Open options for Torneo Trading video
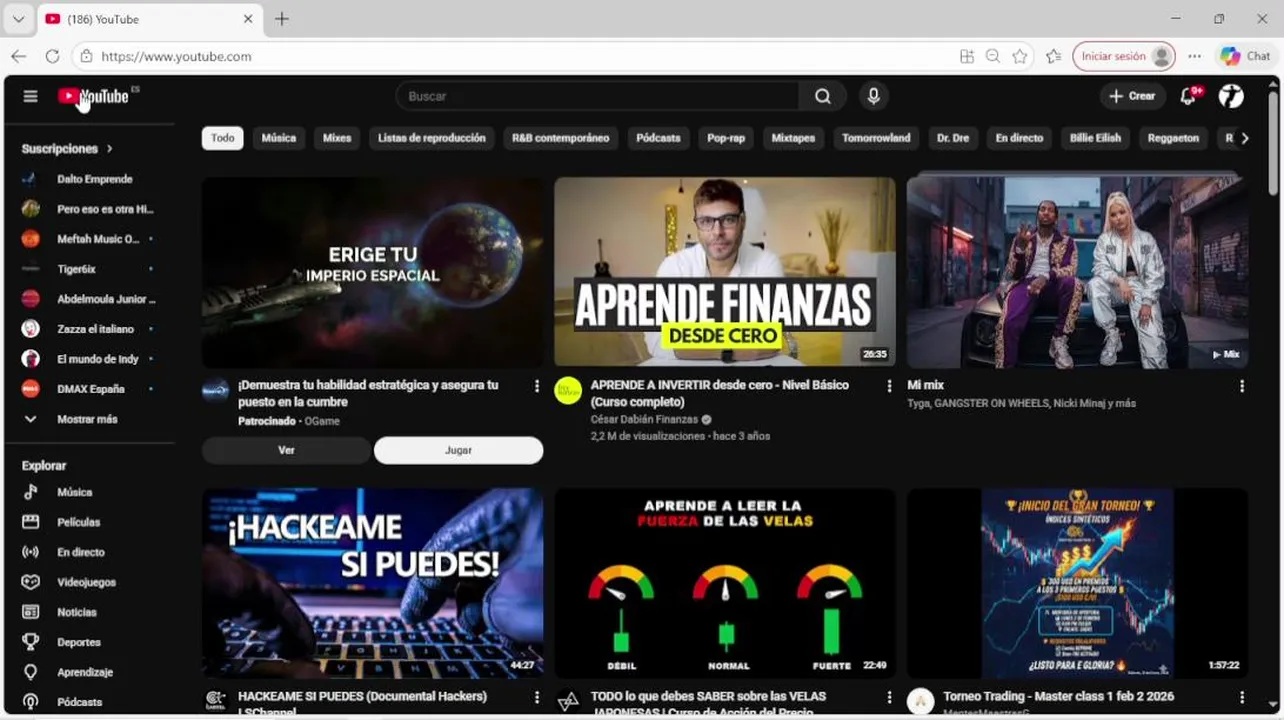The height and width of the screenshot is (720, 1284). click(x=1242, y=697)
